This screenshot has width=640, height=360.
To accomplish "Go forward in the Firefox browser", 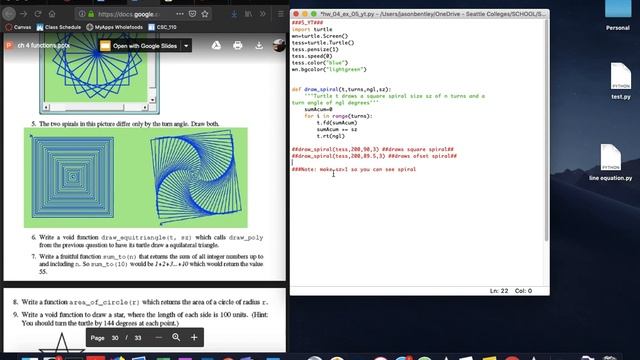I will click(x=23, y=14).
